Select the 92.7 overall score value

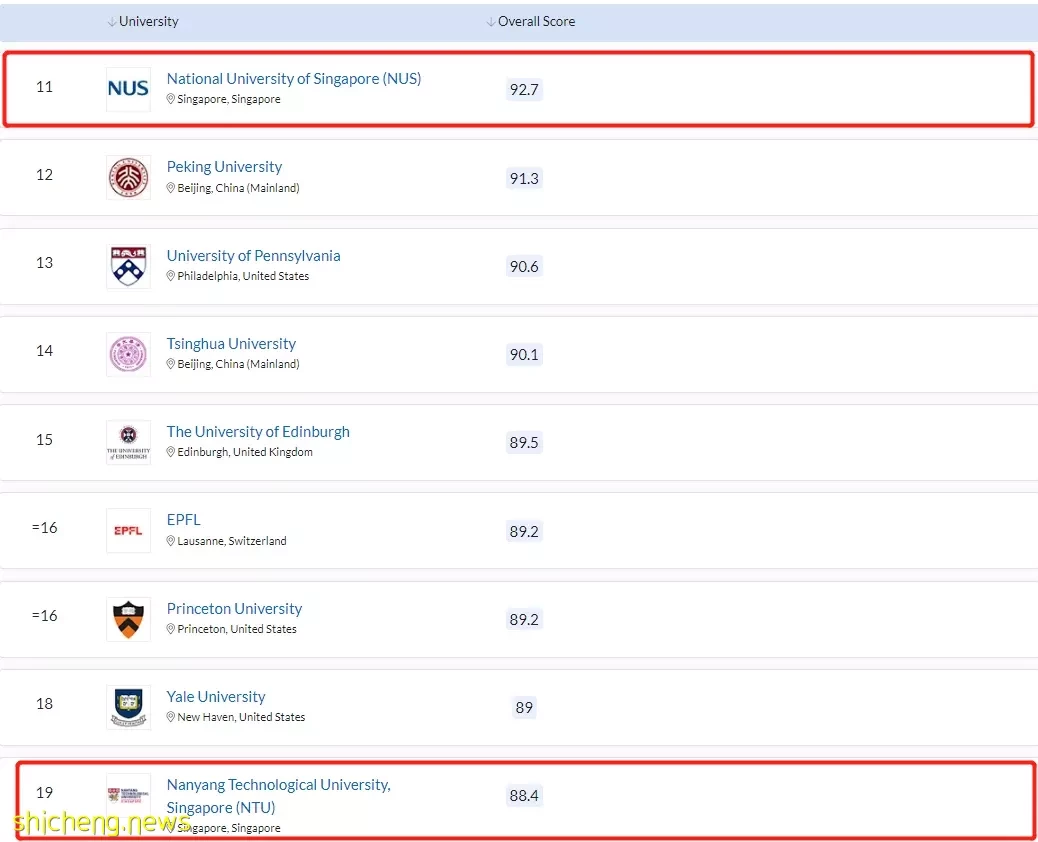(x=524, y=89)
